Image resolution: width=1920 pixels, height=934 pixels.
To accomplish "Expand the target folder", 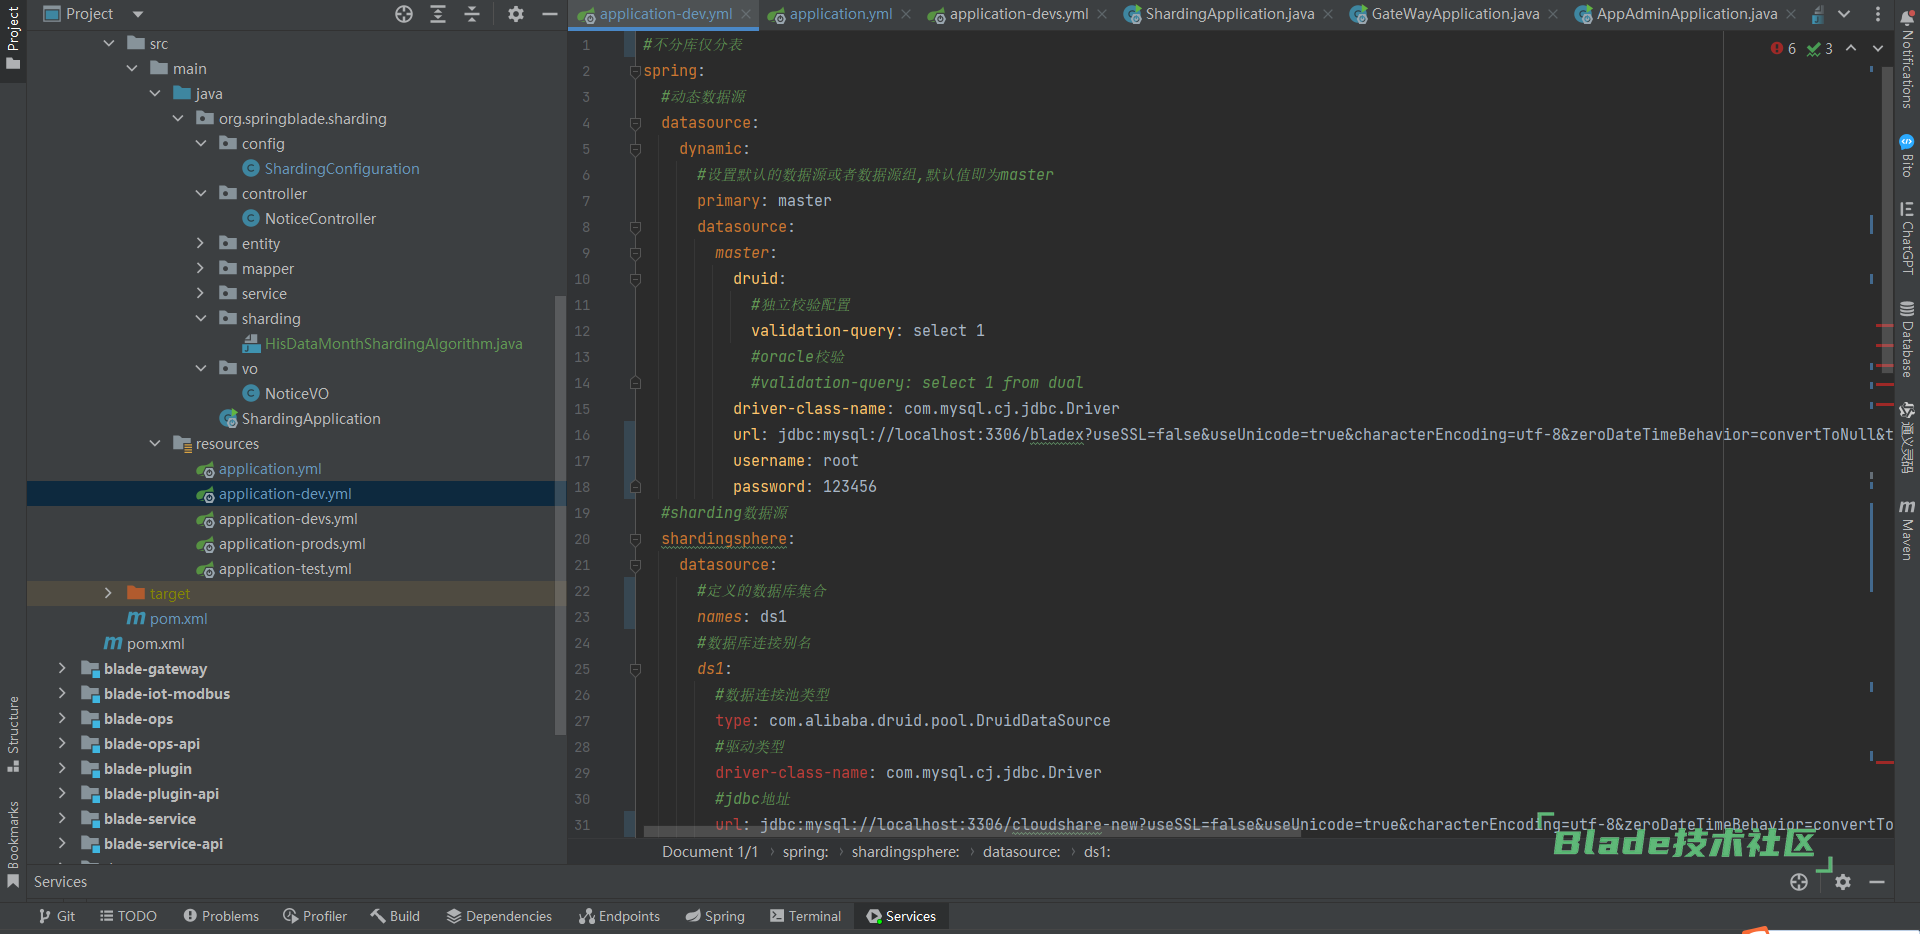I will tap(109, 593).
